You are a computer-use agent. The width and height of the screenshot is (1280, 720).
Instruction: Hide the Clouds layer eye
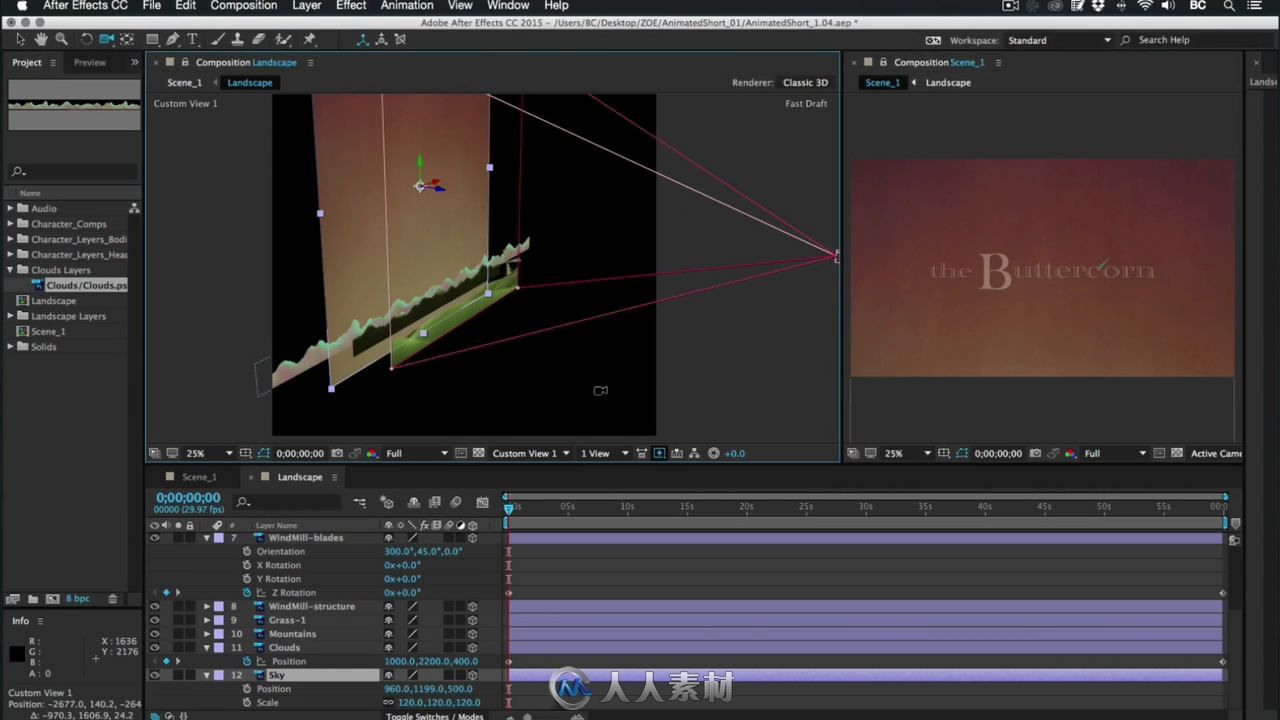click(154, 647)
